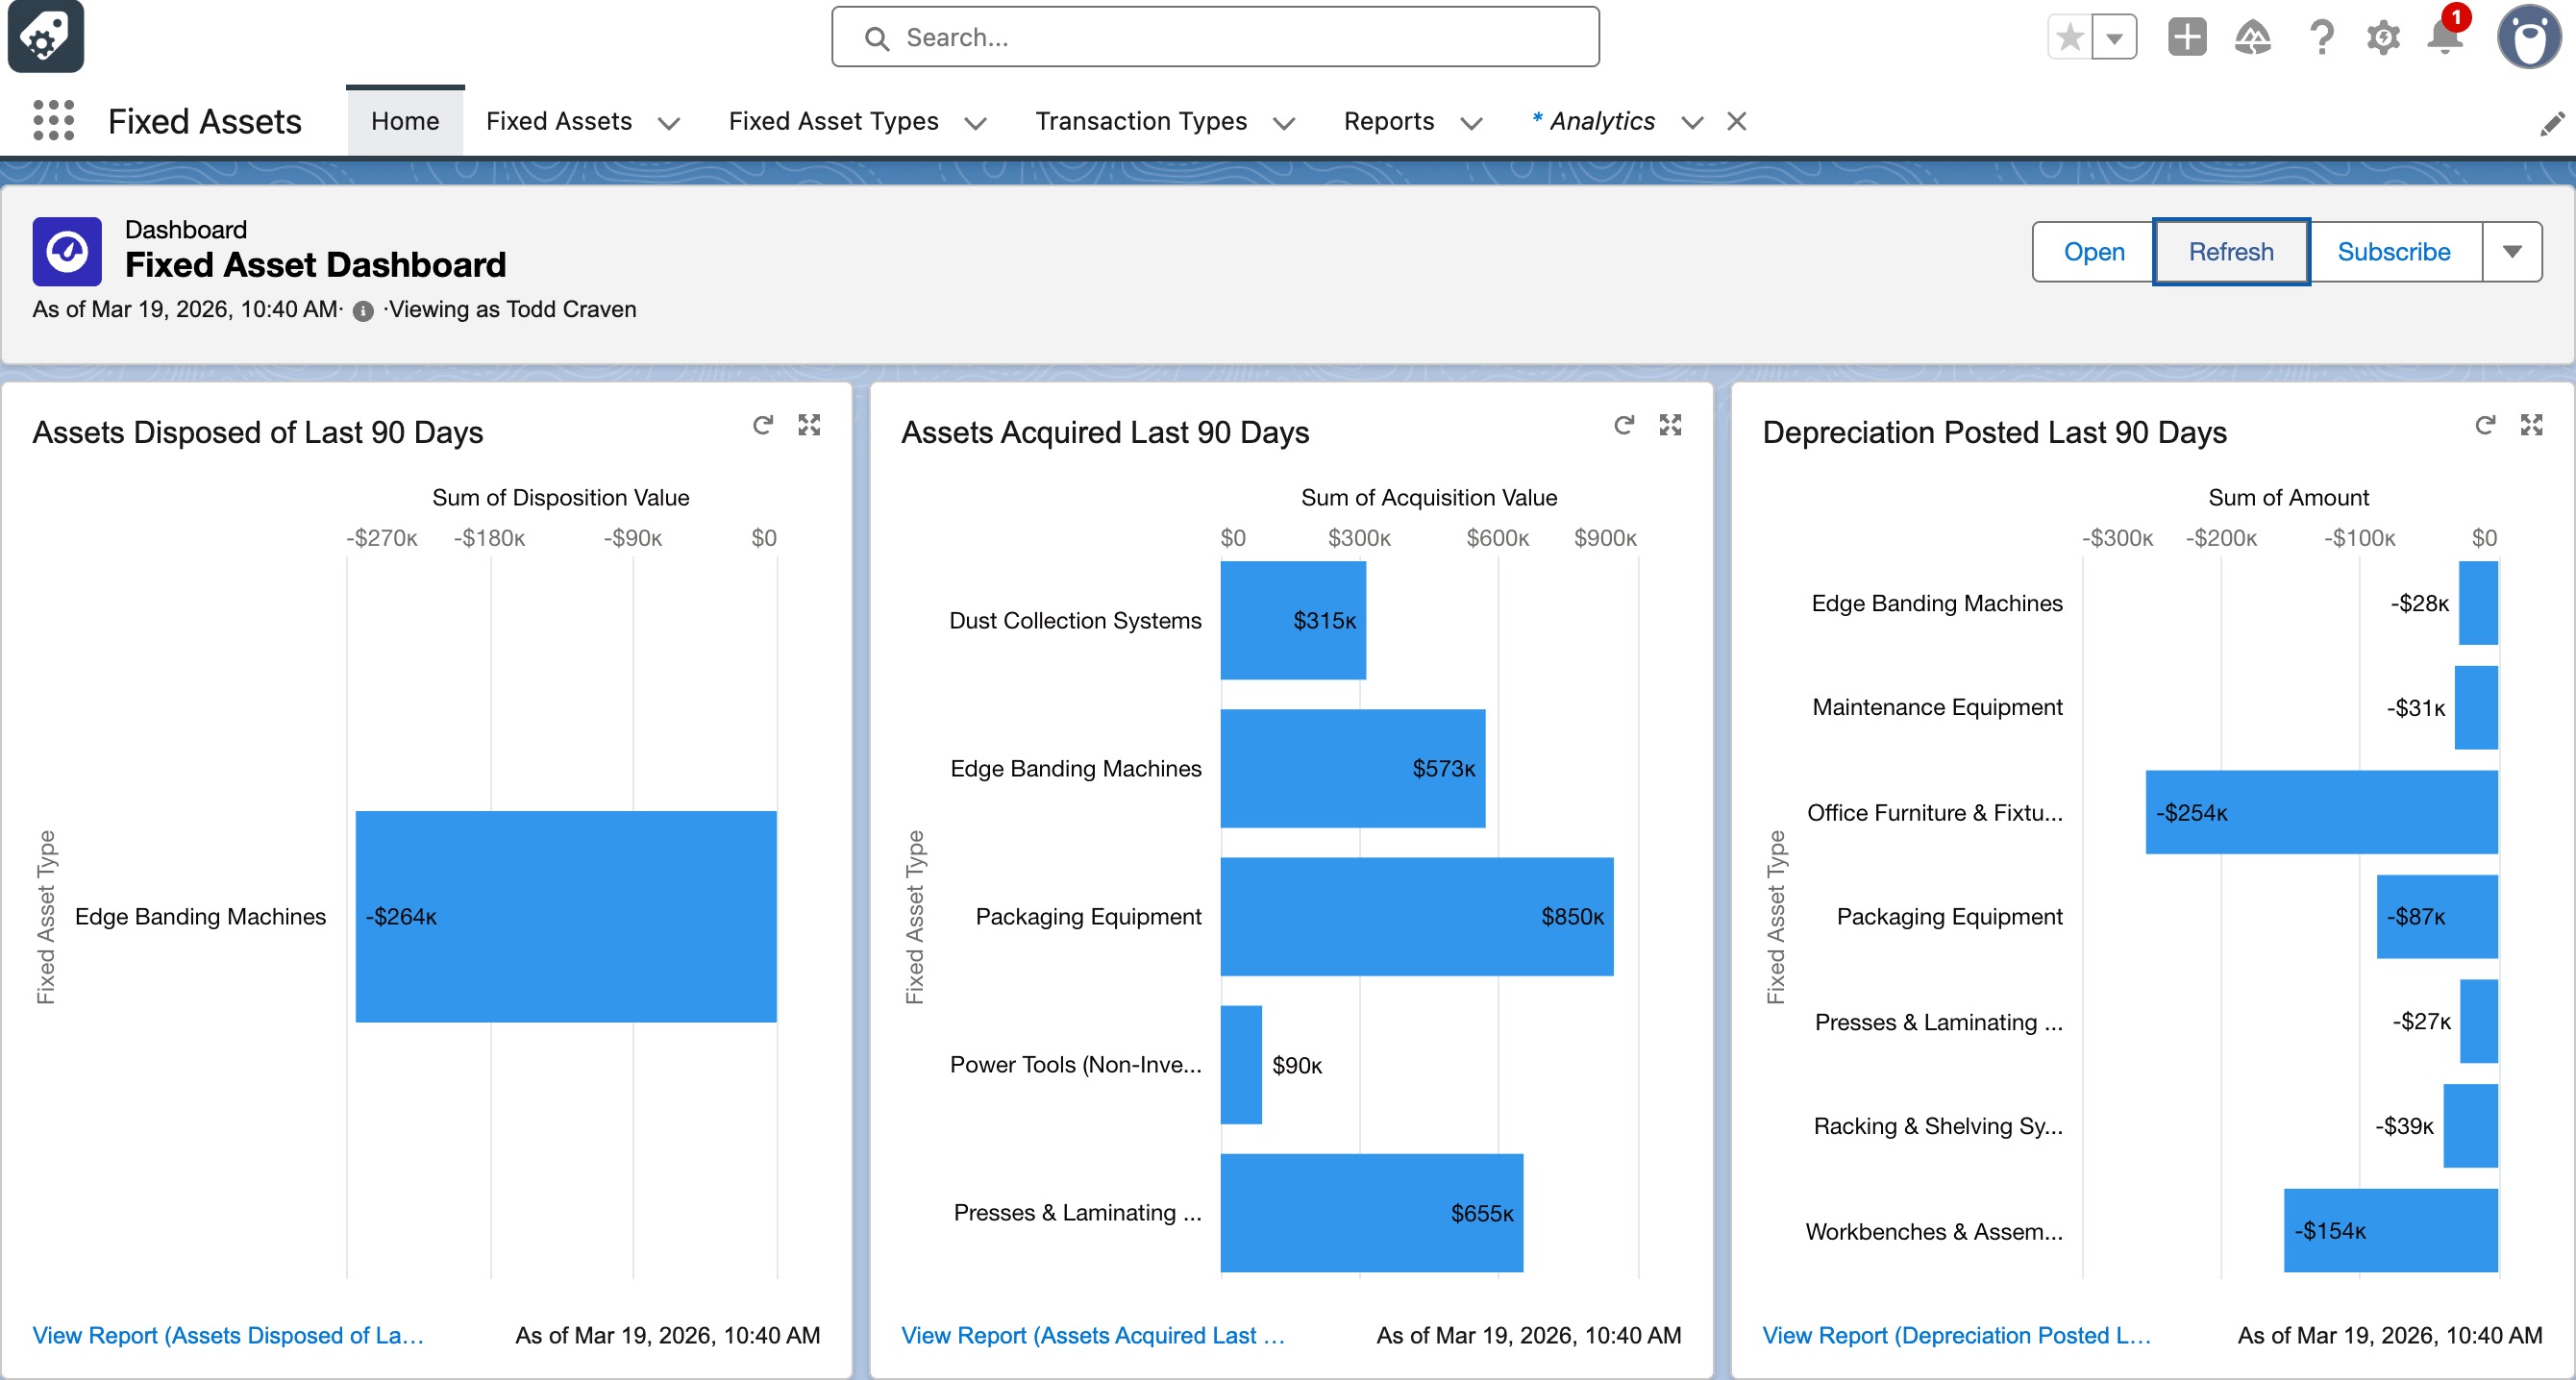The width and height of the screenshot is (2576, 1380).
Task: Click the Refresh button for the dashboard
Action: pos(2230,251)
